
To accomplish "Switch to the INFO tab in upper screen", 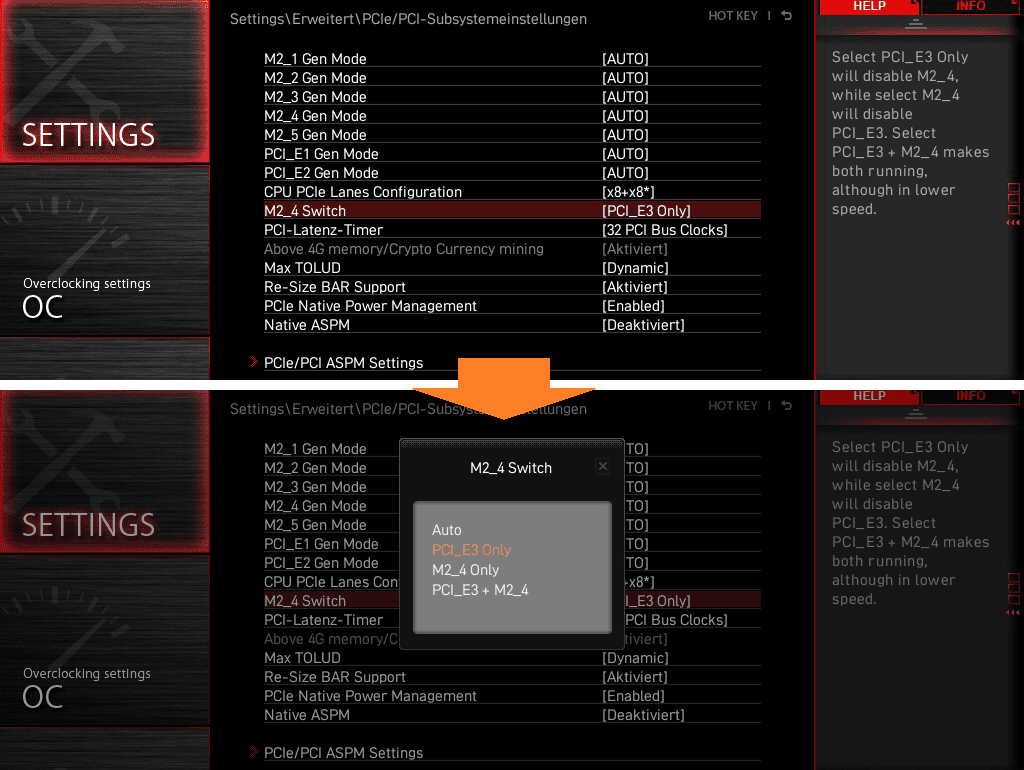I will [970, 7].
